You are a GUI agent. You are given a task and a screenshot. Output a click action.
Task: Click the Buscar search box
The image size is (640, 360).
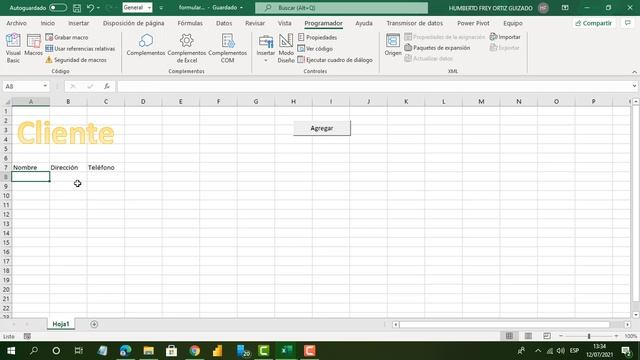(x=342, y=8)
